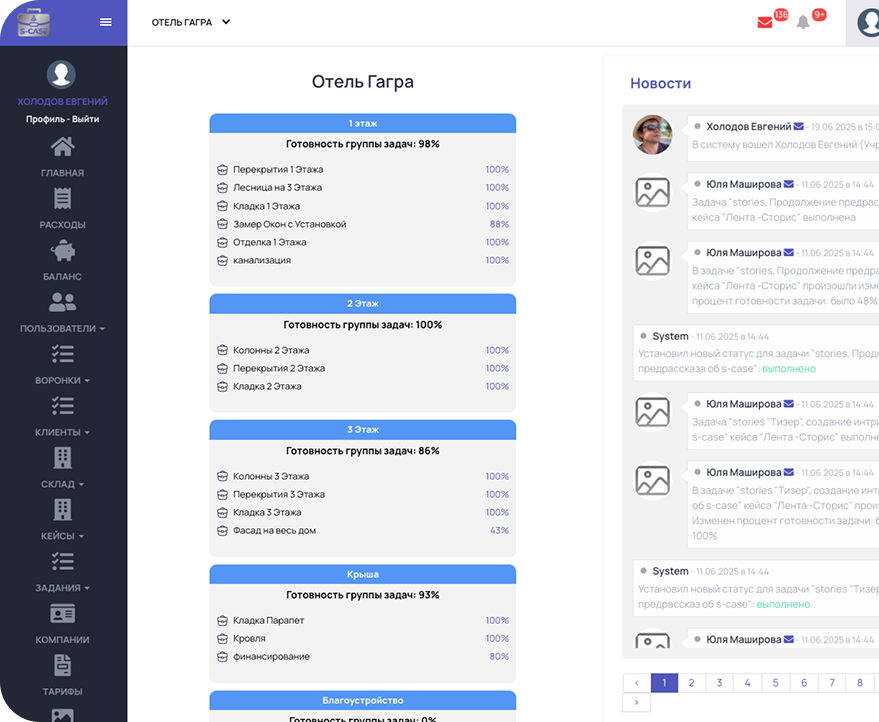
Task: Go to news page 5
Action: (776, 683)
